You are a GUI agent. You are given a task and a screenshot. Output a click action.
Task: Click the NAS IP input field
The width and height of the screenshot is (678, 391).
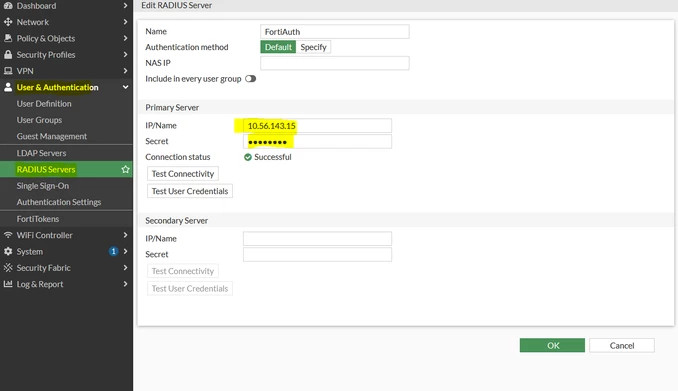pyautogui.click(x=335, y=63)
